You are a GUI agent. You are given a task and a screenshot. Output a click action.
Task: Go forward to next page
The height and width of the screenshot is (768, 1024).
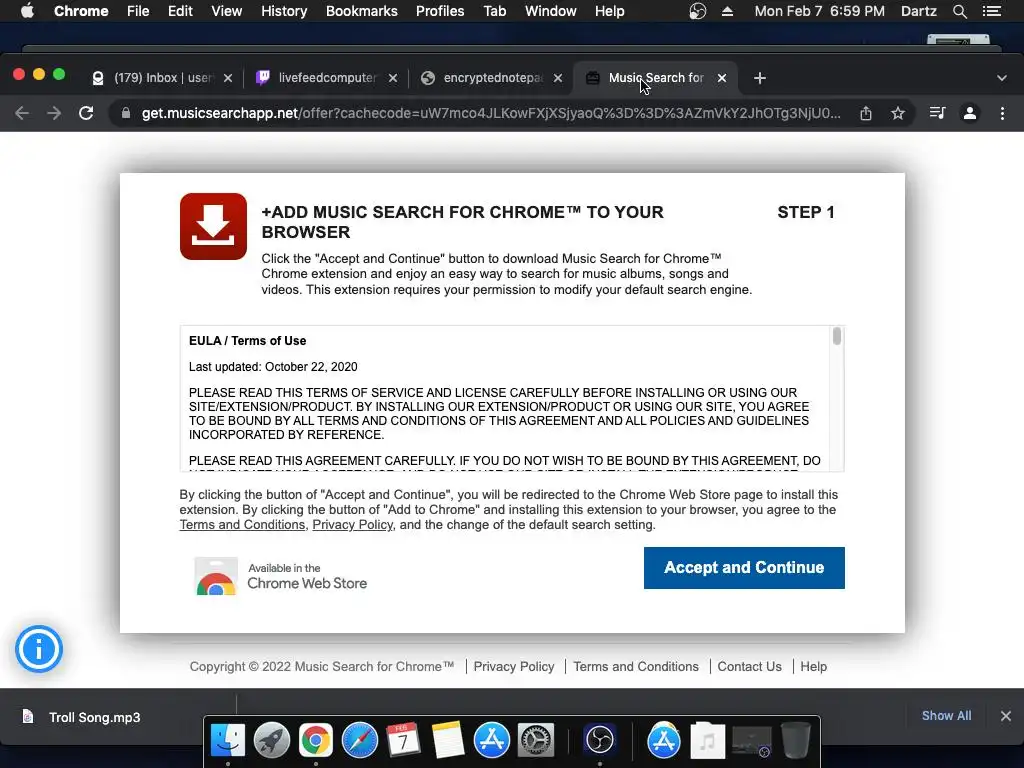coord(54,113)
